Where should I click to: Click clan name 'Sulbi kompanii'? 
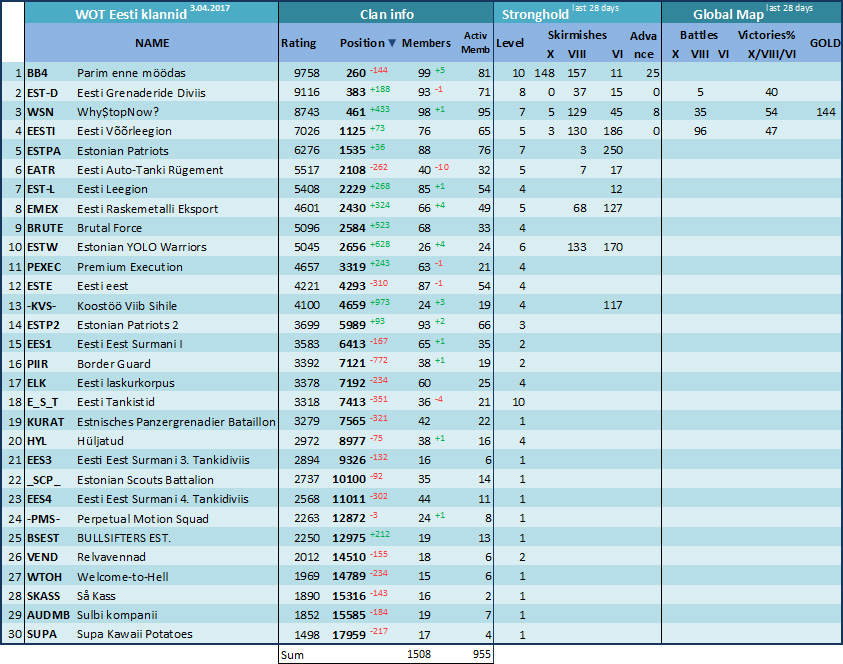coord(117,615)
